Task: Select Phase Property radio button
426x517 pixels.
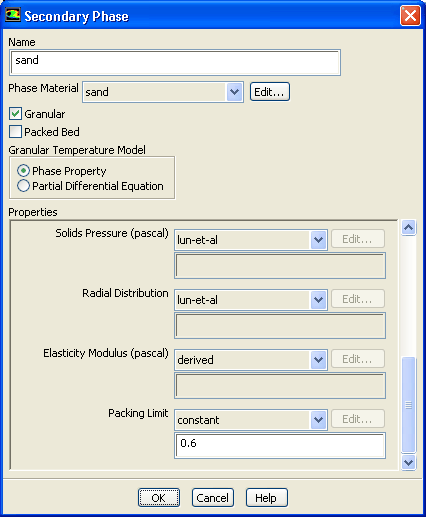Action: [x=23, y=171]
